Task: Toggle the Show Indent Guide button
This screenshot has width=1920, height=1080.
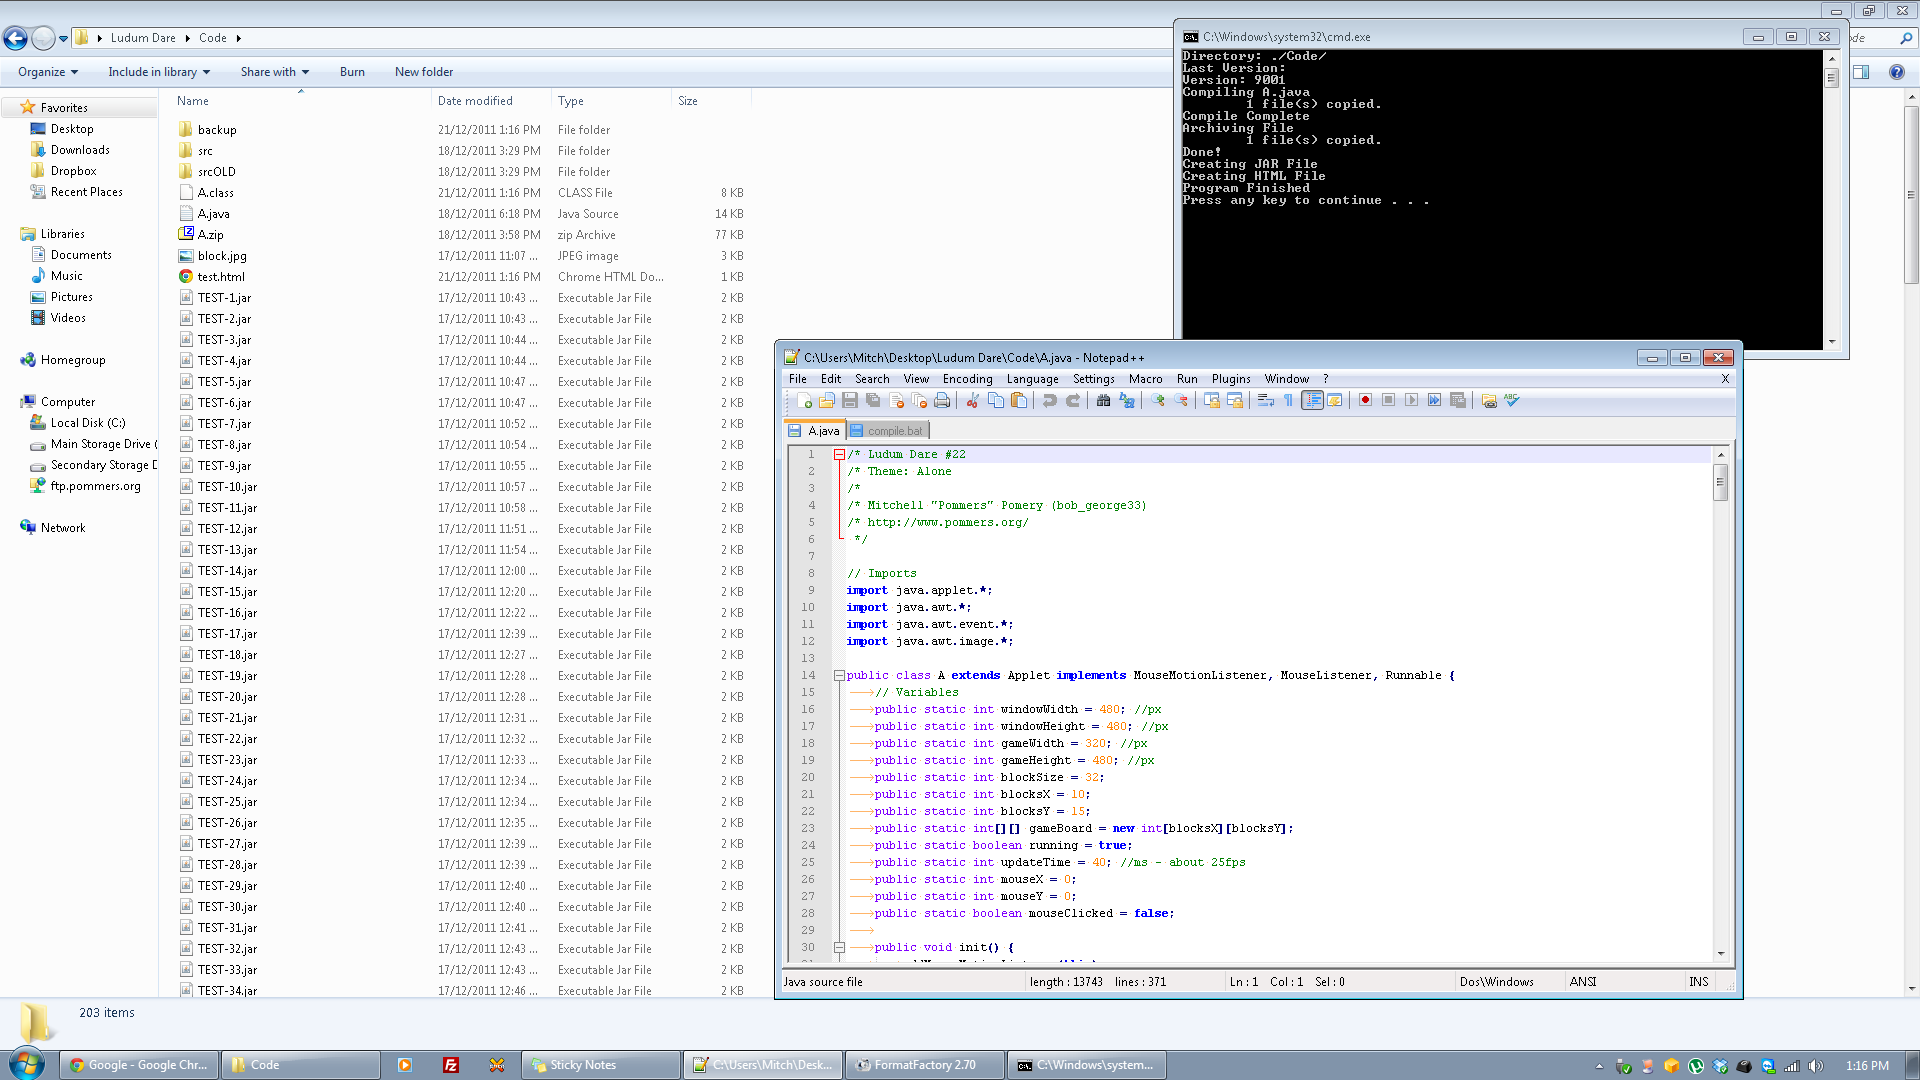Action: [1312, 400]
